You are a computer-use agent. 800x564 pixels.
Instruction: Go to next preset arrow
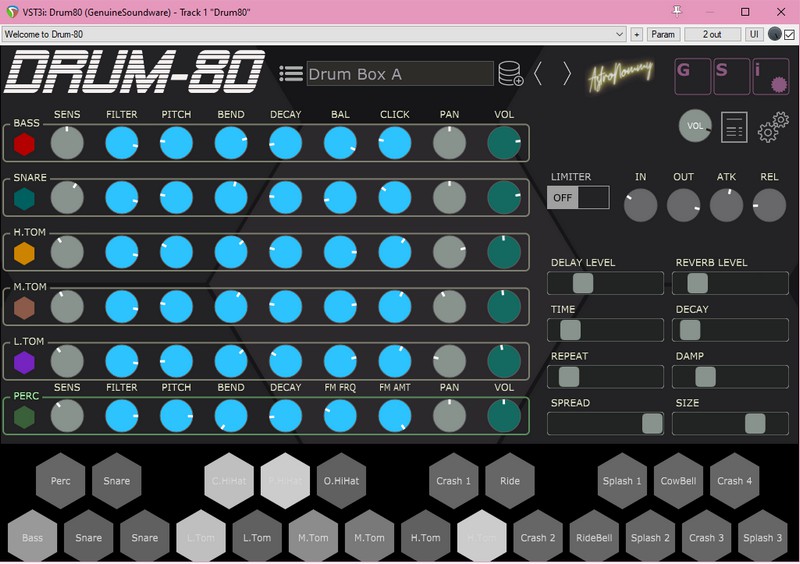click(x=566, y=74)
